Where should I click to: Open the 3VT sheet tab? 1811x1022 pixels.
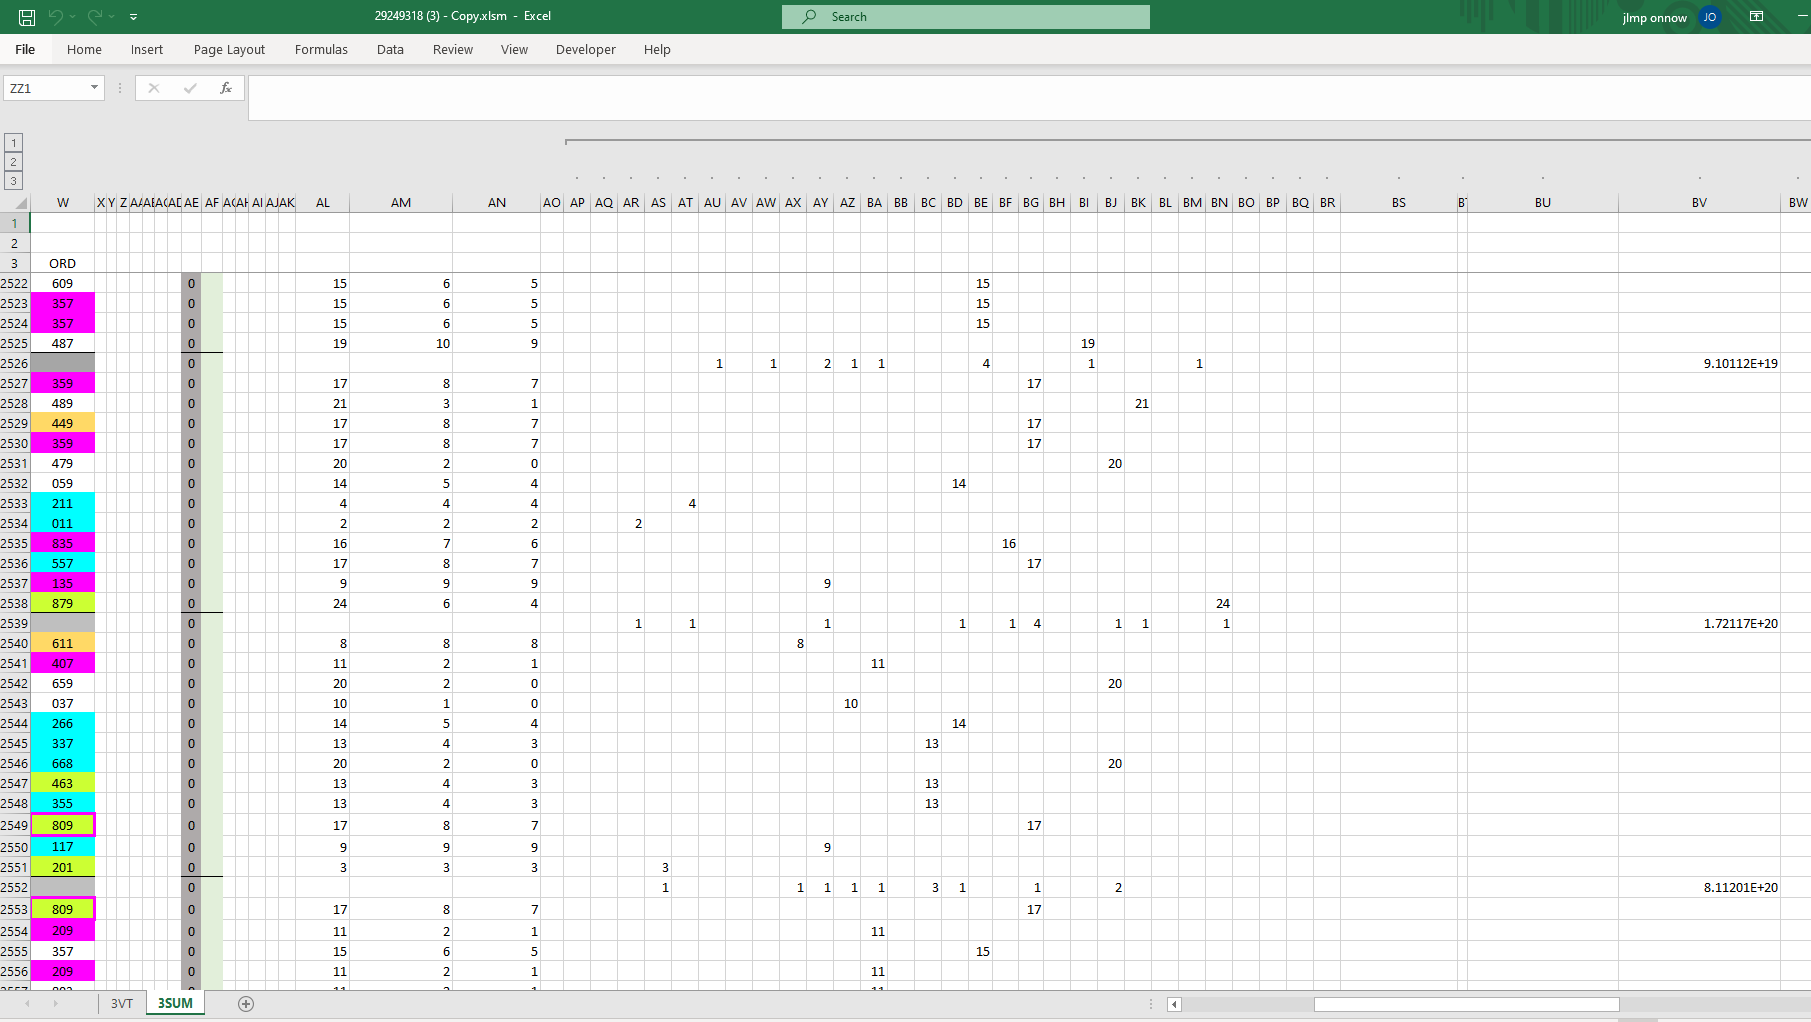coord(121,1003)
